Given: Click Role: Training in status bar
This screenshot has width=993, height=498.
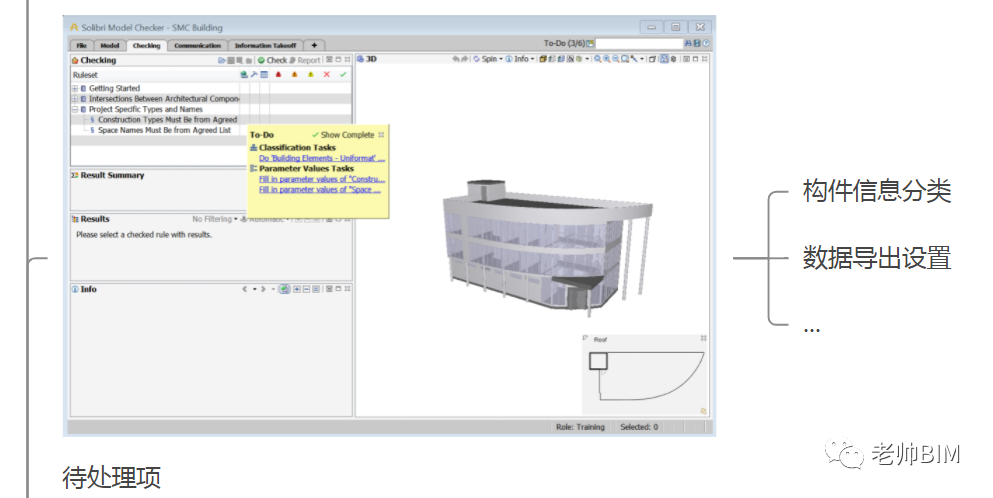Looking at the screenshot, I should (580, 427).
